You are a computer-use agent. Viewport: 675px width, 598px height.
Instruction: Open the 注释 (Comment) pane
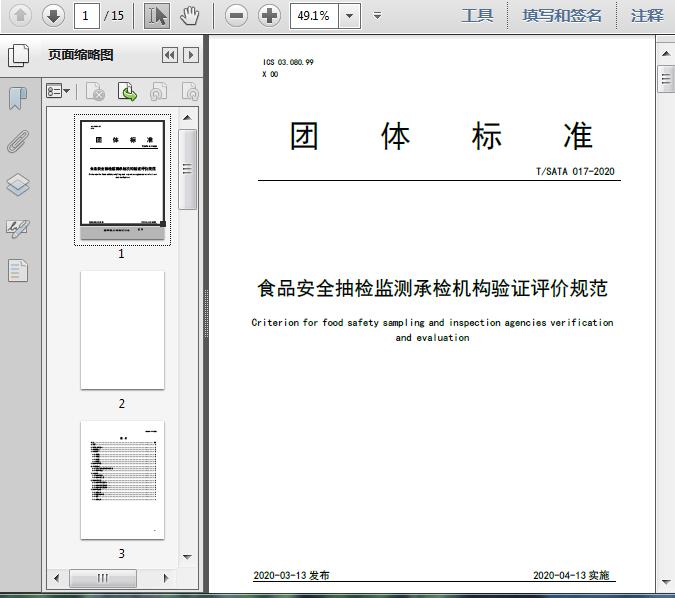pyautogui.click(x=647, y=15)
